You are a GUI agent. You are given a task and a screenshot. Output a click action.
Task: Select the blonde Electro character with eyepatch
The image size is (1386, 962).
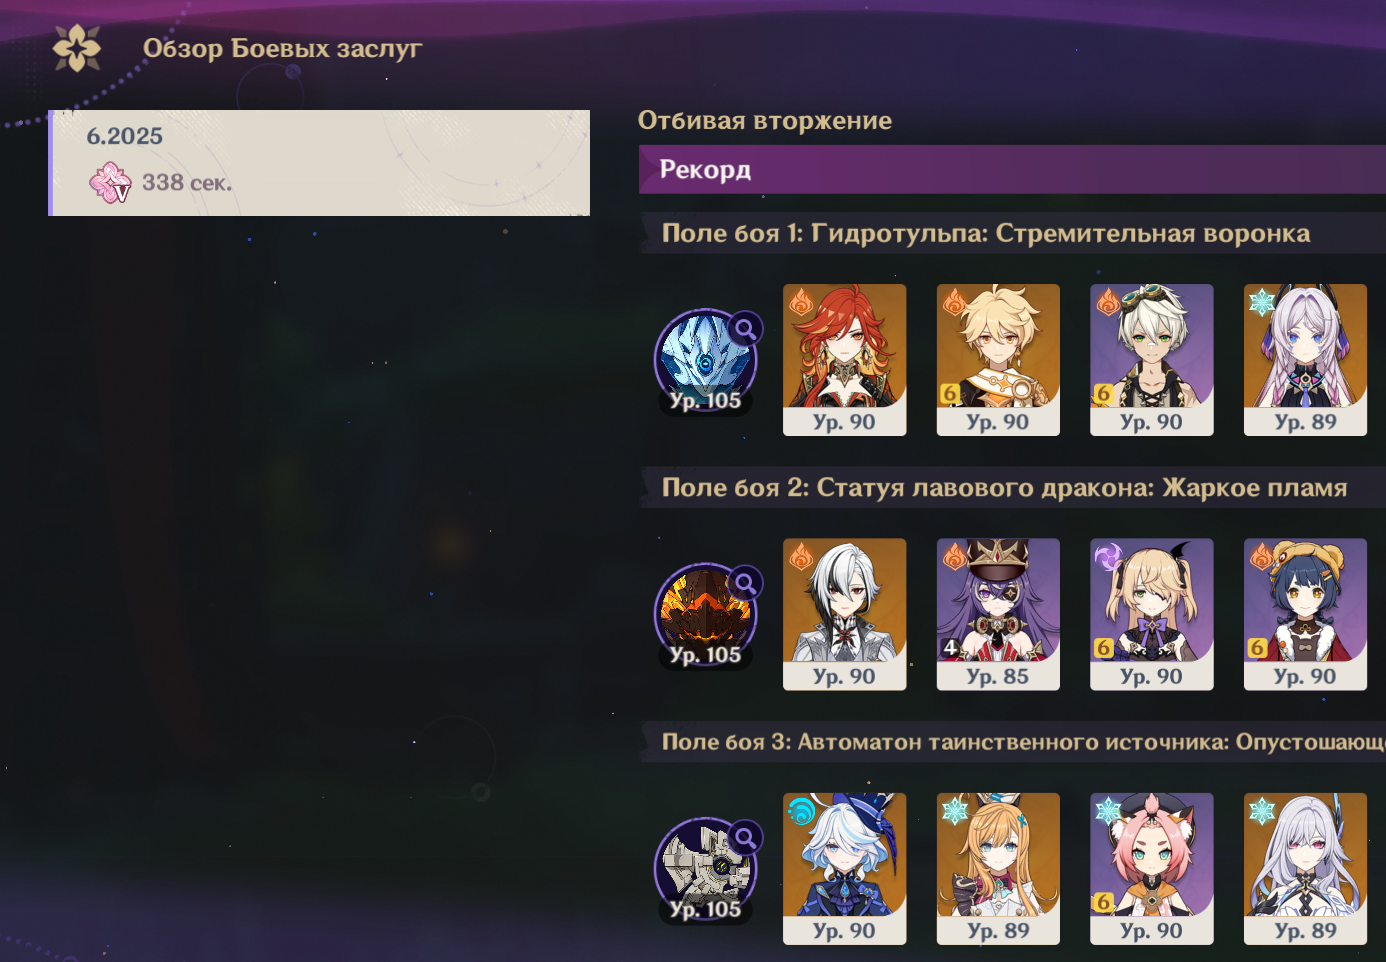click(1151, 614)
